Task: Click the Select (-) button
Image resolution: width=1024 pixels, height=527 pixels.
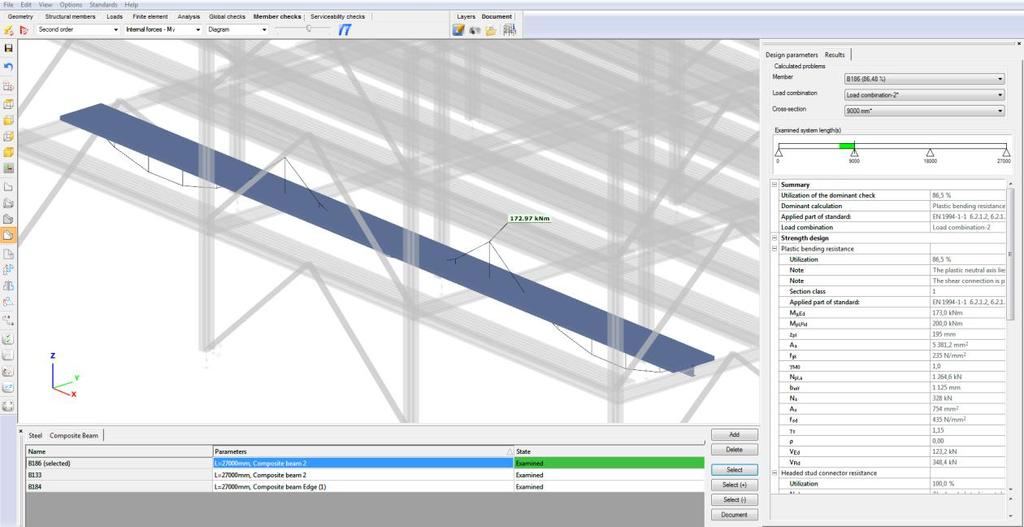Action: [734, 500]
